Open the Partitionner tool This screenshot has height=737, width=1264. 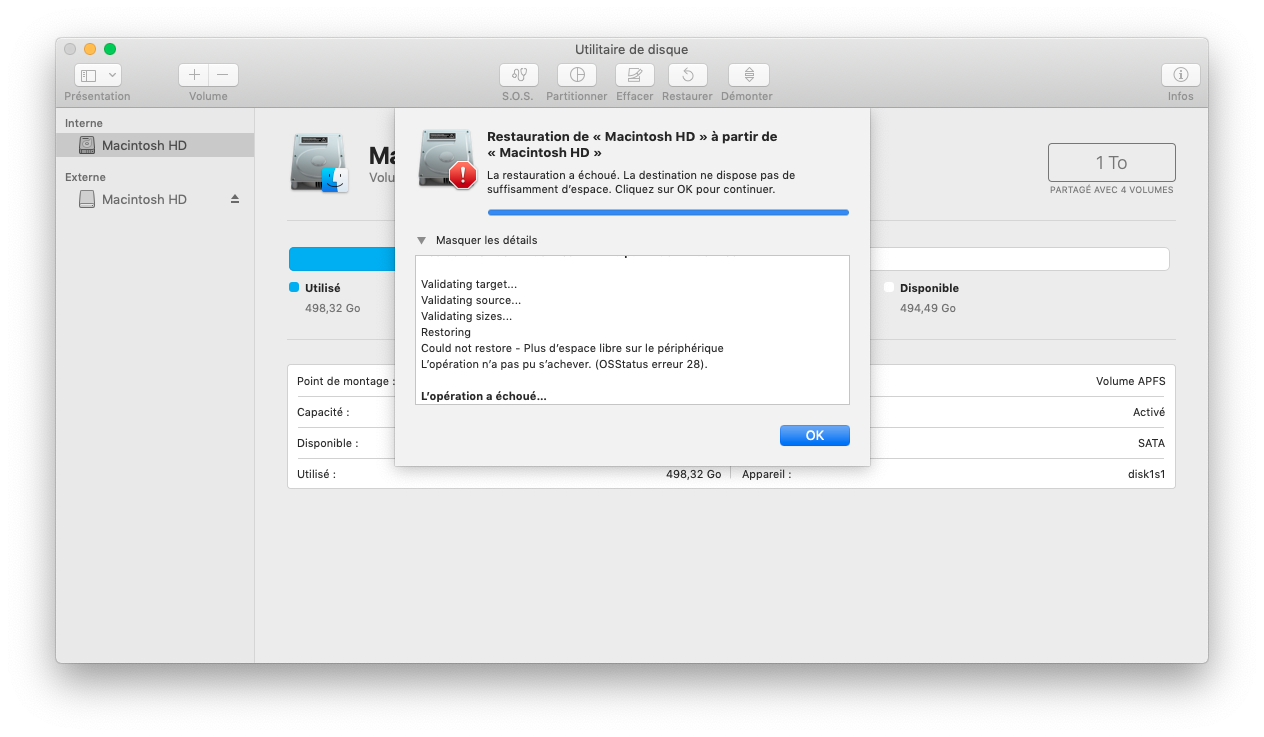pos(577,75)
